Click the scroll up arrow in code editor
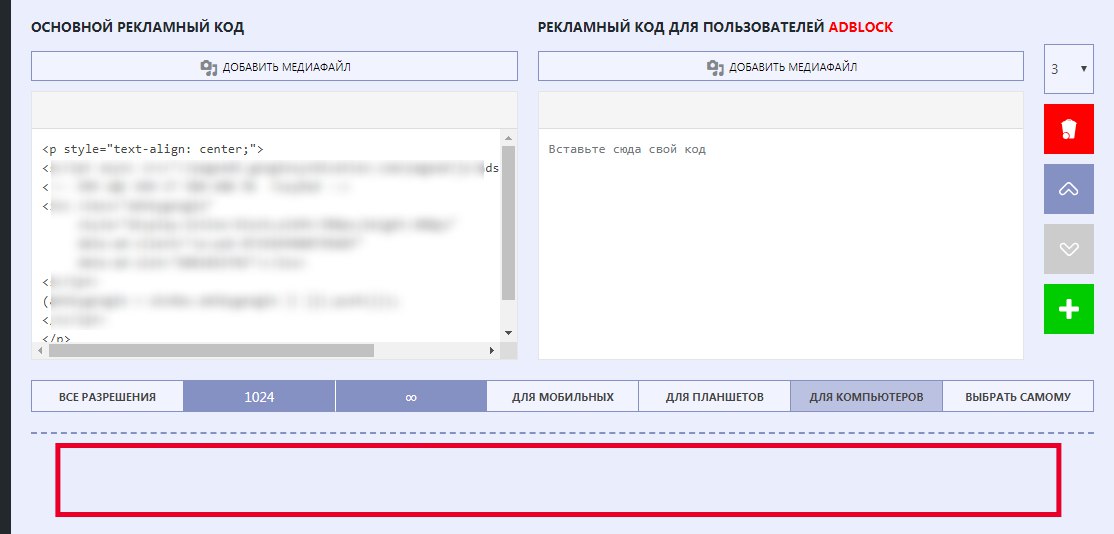Screen dimensions: 1114x534 (509, 138)
